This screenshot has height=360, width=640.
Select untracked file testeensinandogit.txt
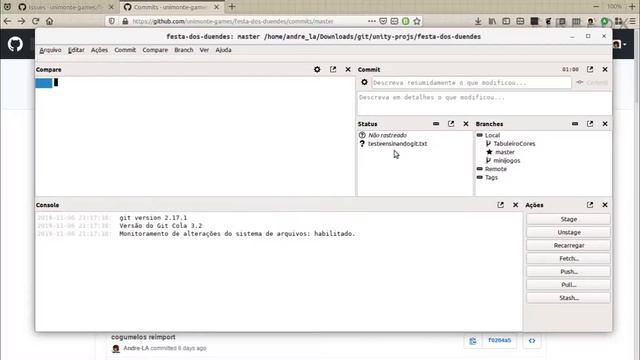[397, 144]
